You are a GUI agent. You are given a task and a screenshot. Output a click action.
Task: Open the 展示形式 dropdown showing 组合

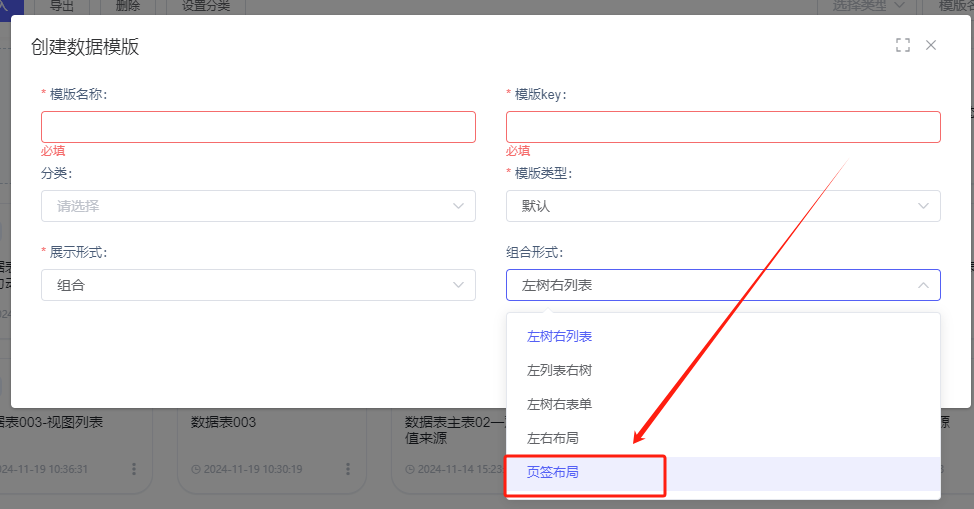[258, 285]
